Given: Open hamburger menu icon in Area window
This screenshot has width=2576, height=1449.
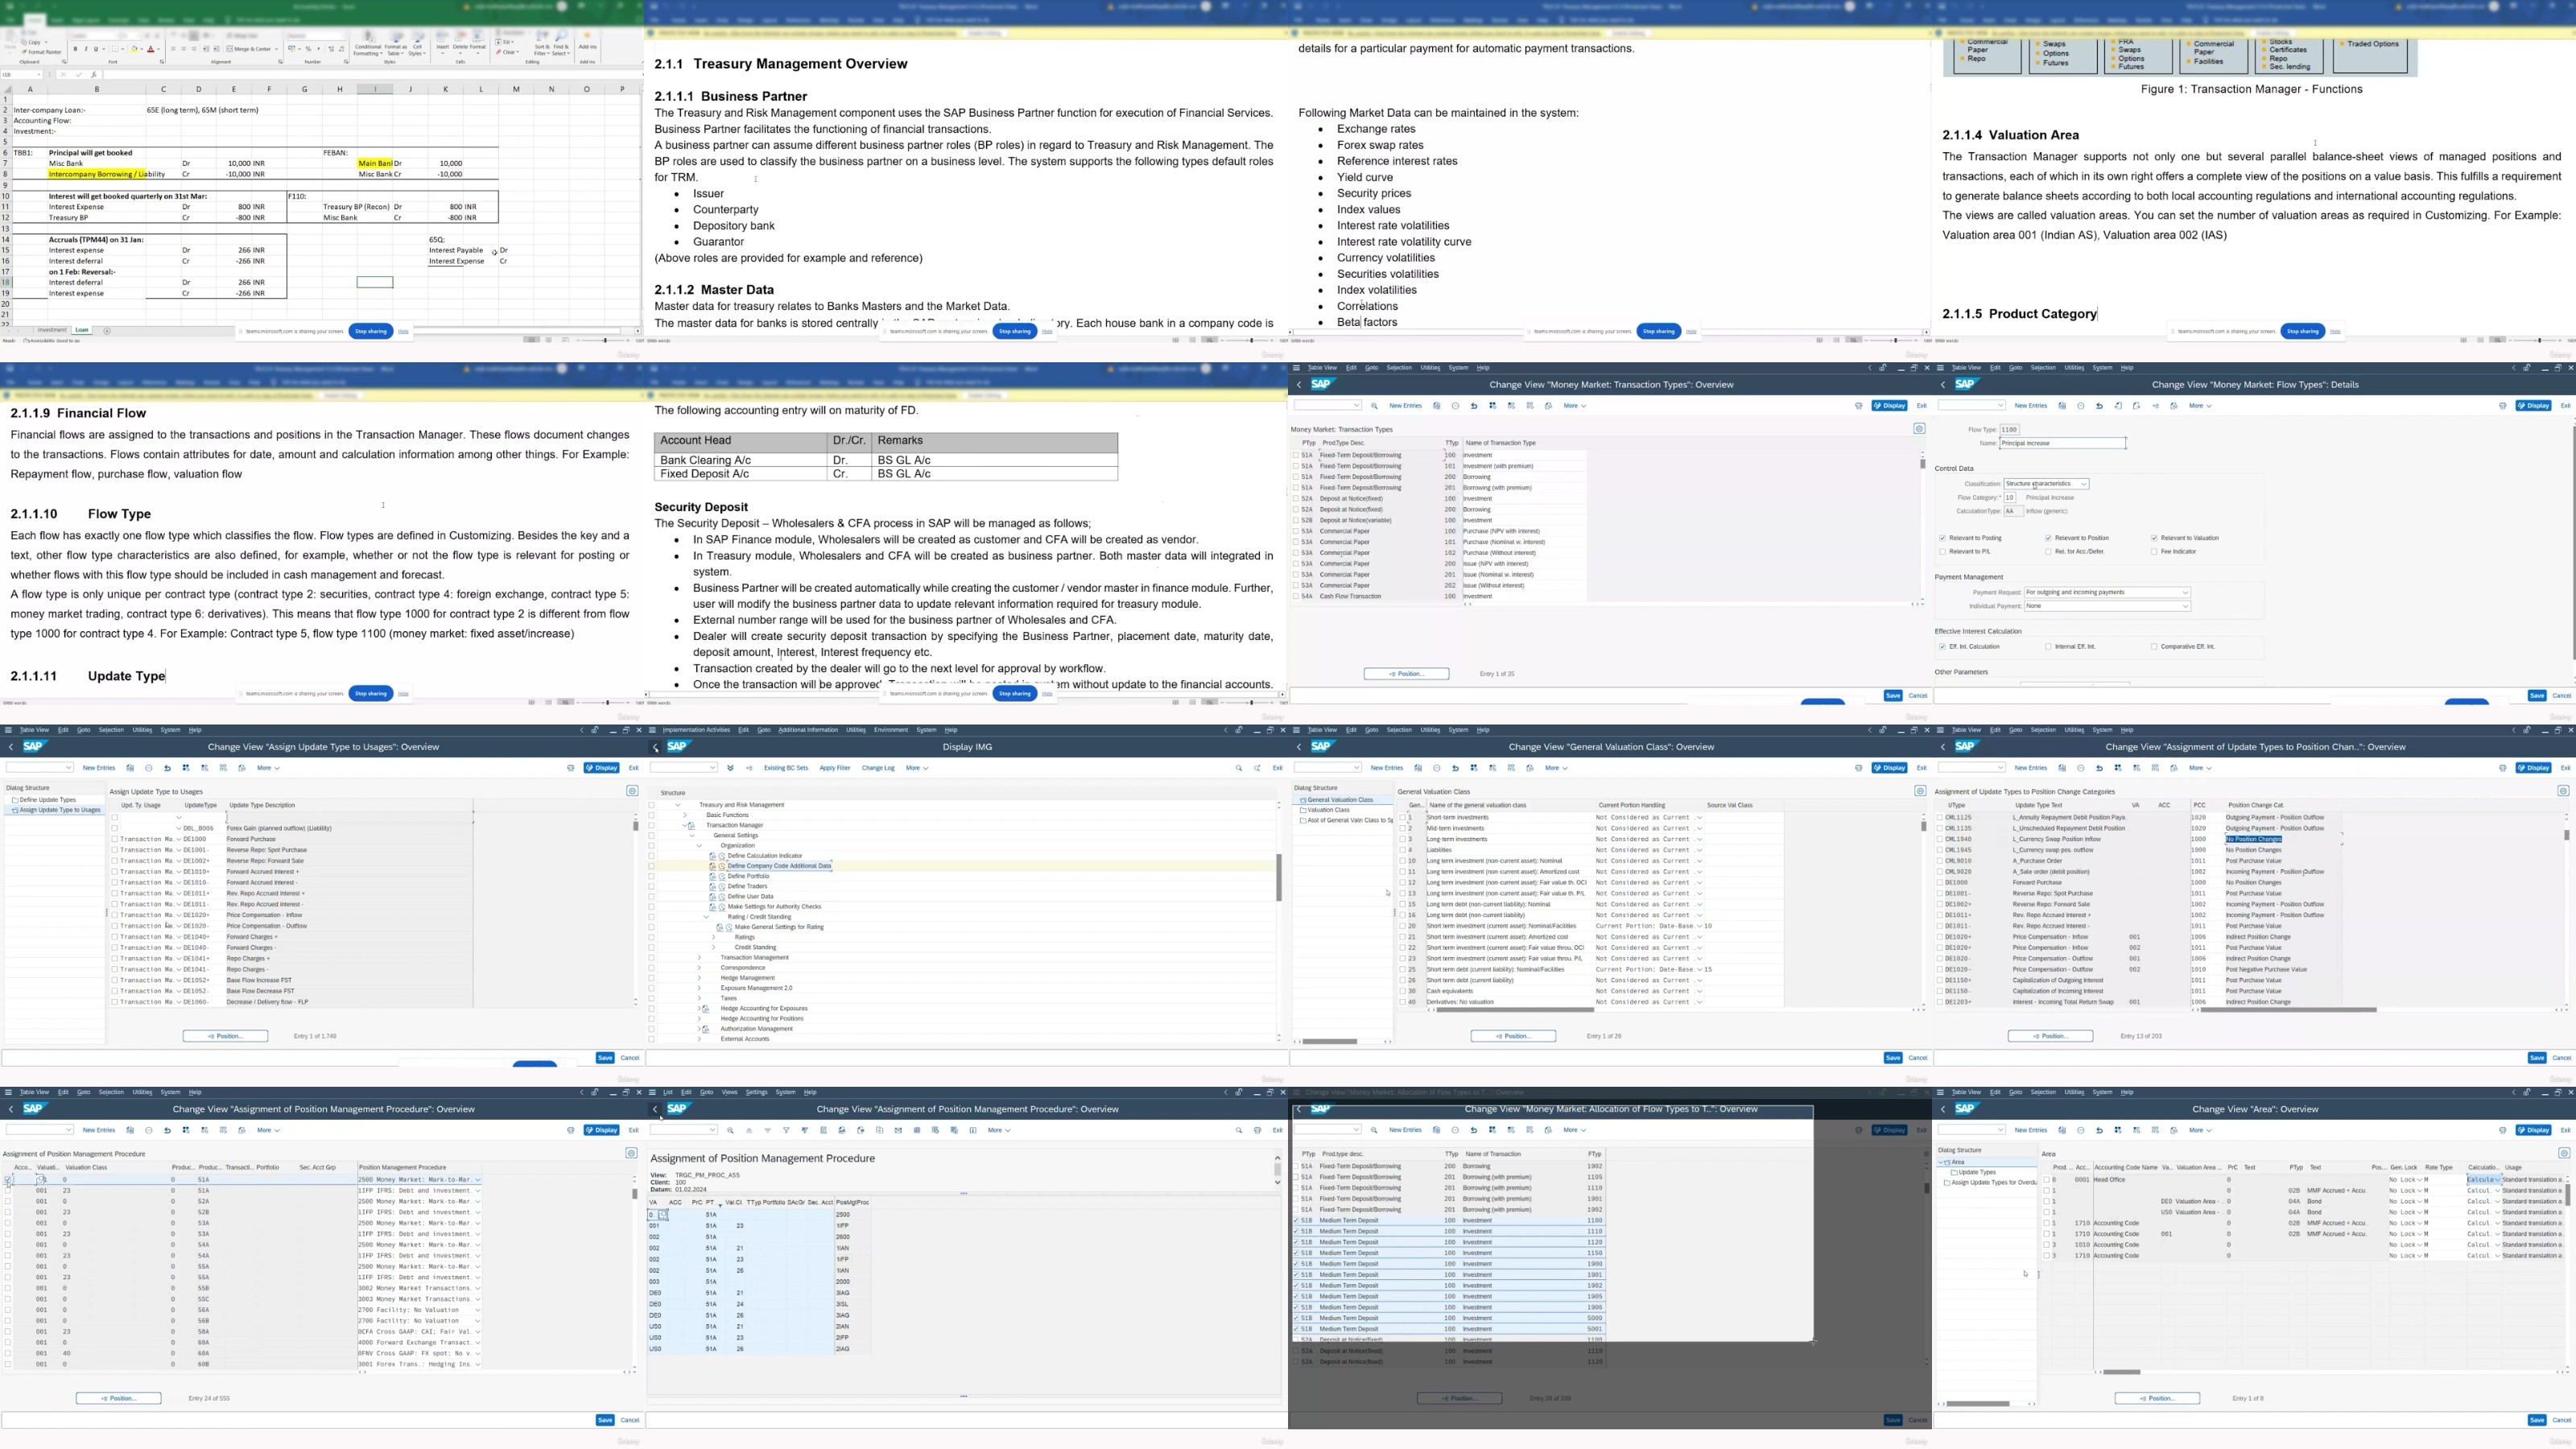Looking at the screenshot, I should coord(1940,1092).
